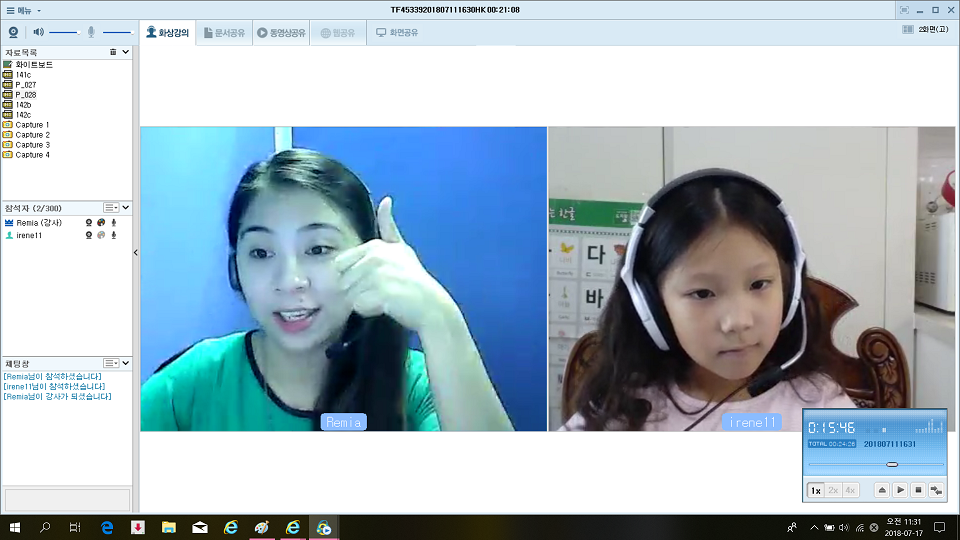Click the playback seek slider handle
960x540 pixels.
coord(891,464)
